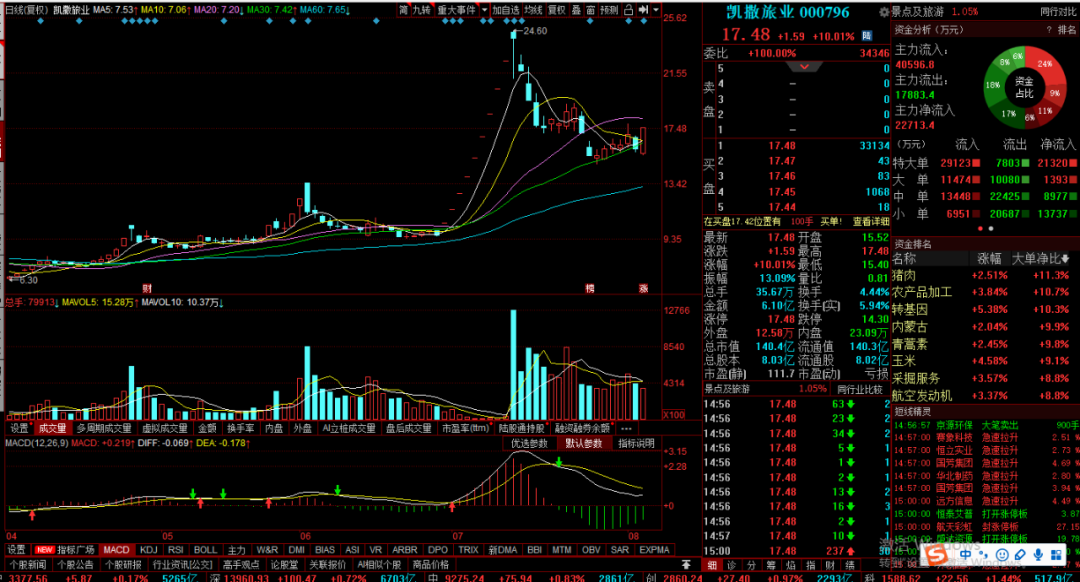Collapse the sell-side order book red chevron
This screenshot has height=582, width=1080.
(804, 67)
